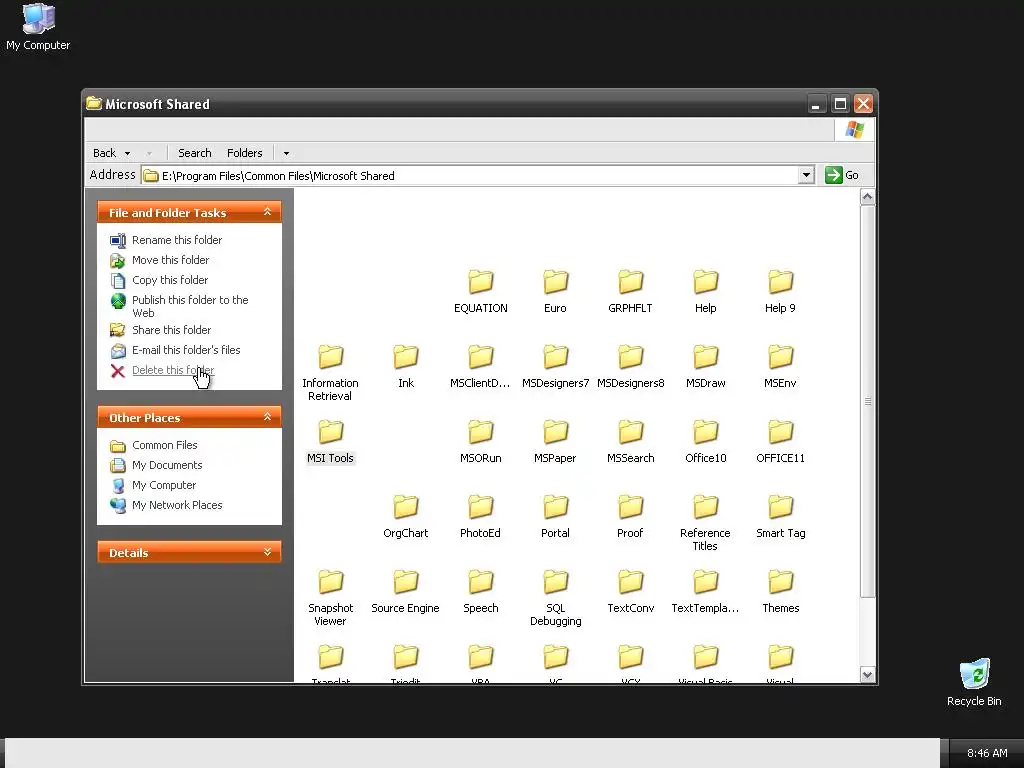1024x768 pixels.
Task: Select the Recycle Bin desktop icon
Action: (974, 682)
